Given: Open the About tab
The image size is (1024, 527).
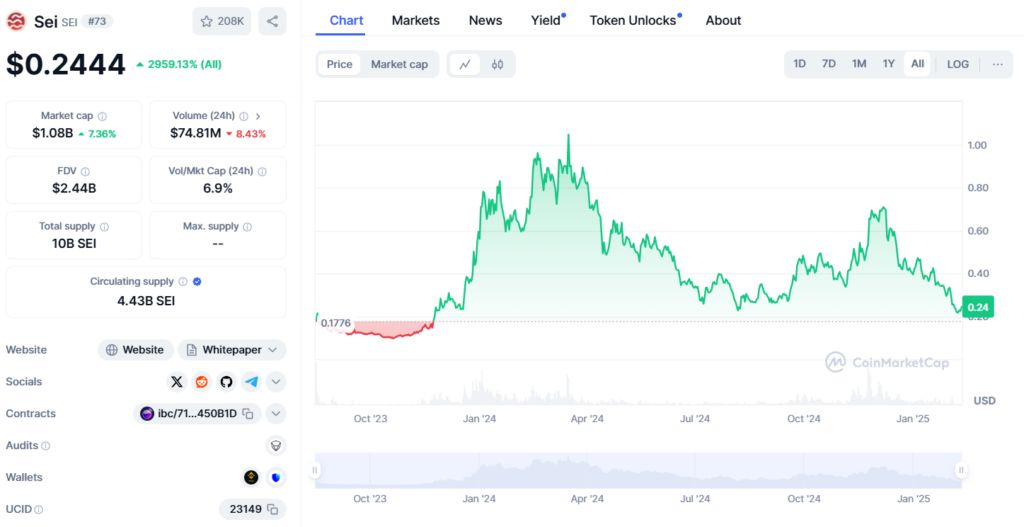Looking at the screenshot, I should tap(723, 20).
